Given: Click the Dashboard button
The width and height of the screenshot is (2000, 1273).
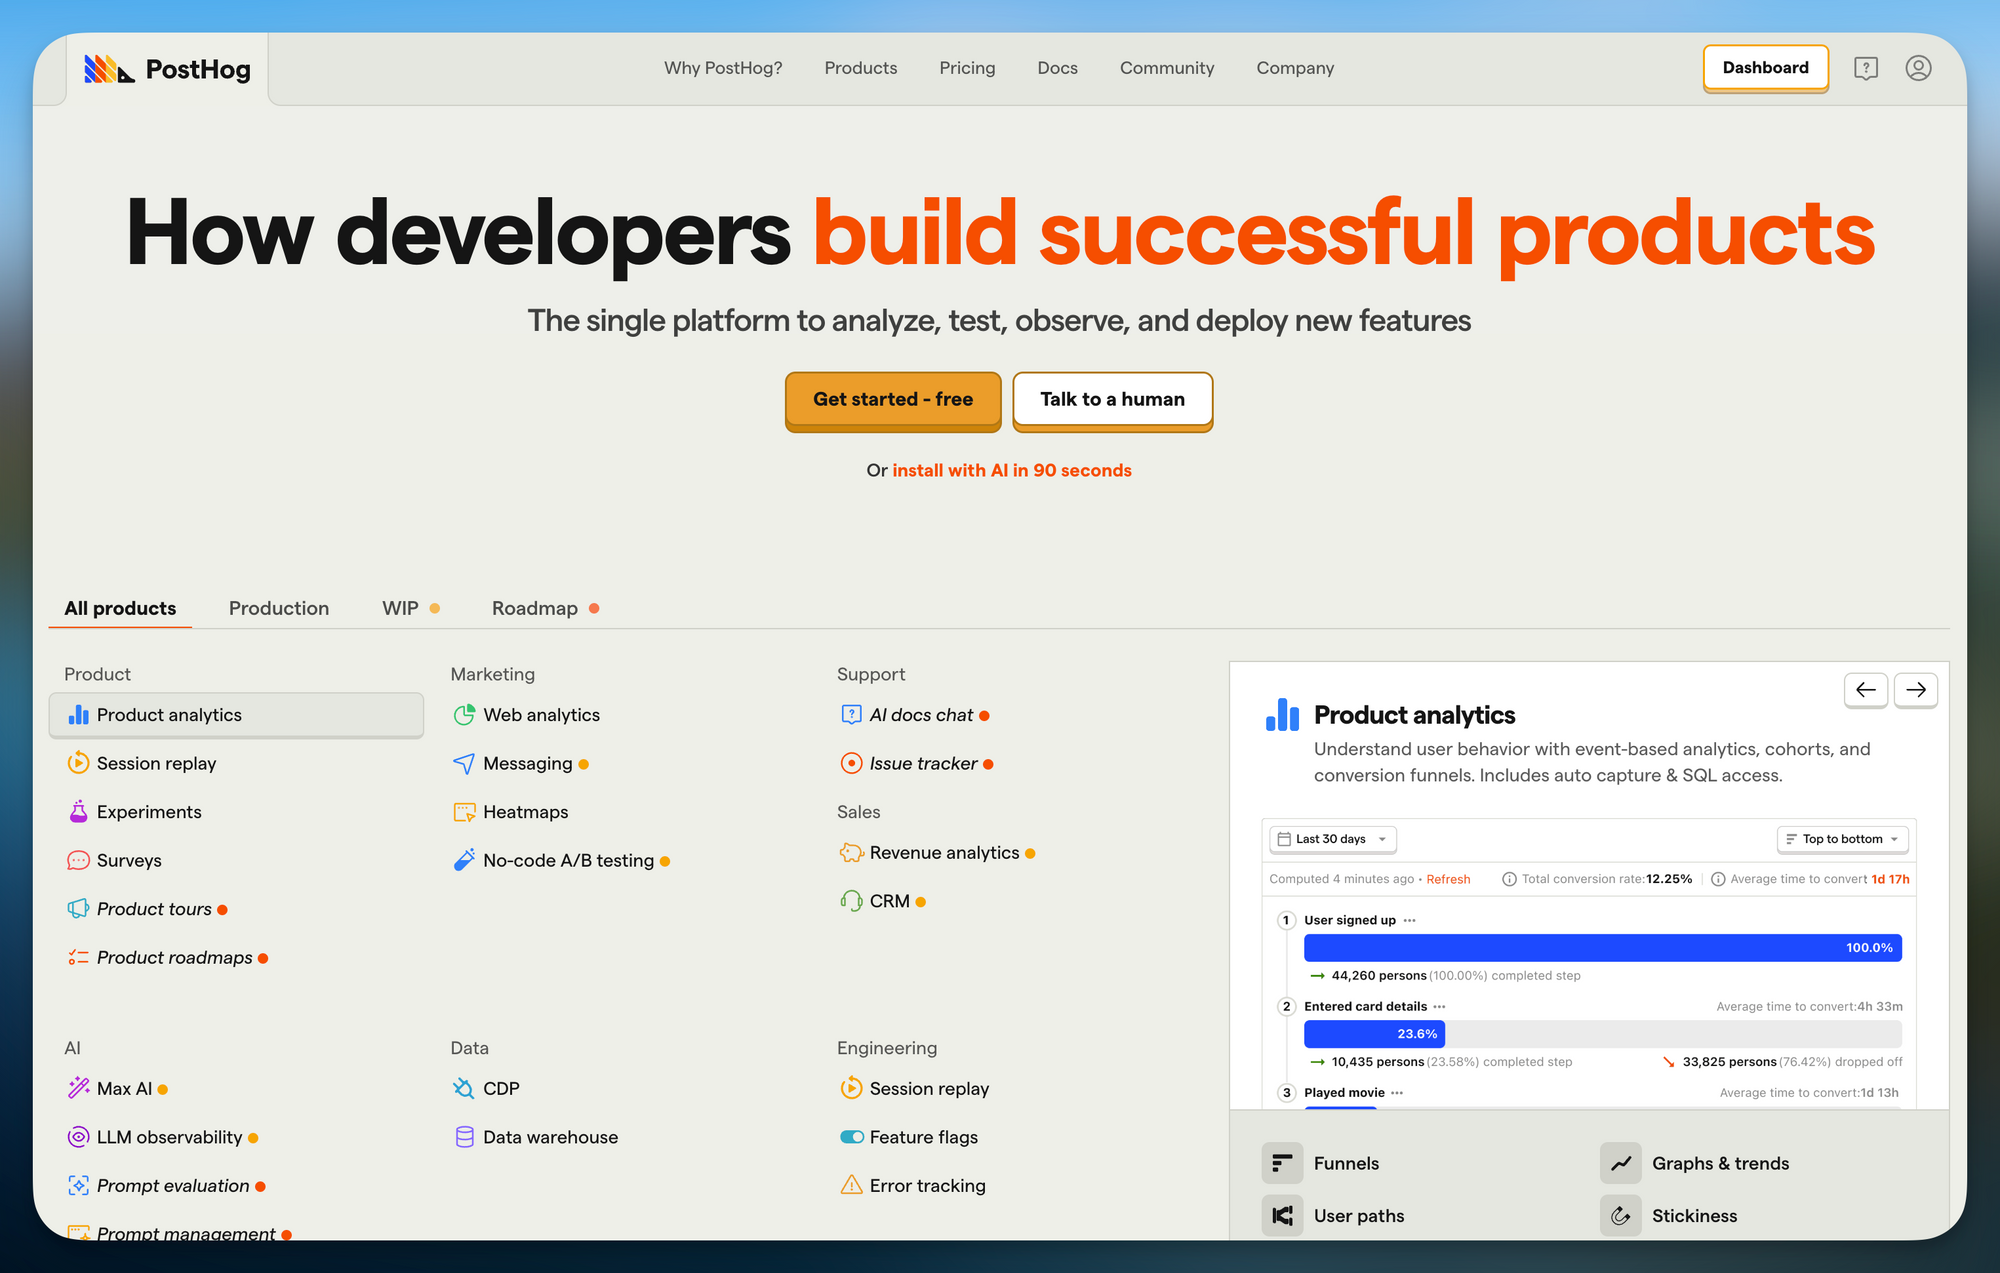Looking at the screenshot, I should (x=1765, y=68).
